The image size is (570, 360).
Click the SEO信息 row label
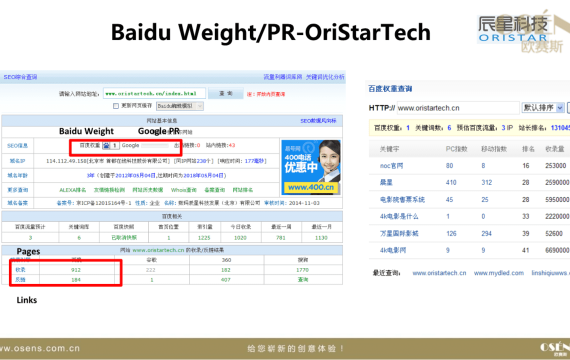(17, 146)
